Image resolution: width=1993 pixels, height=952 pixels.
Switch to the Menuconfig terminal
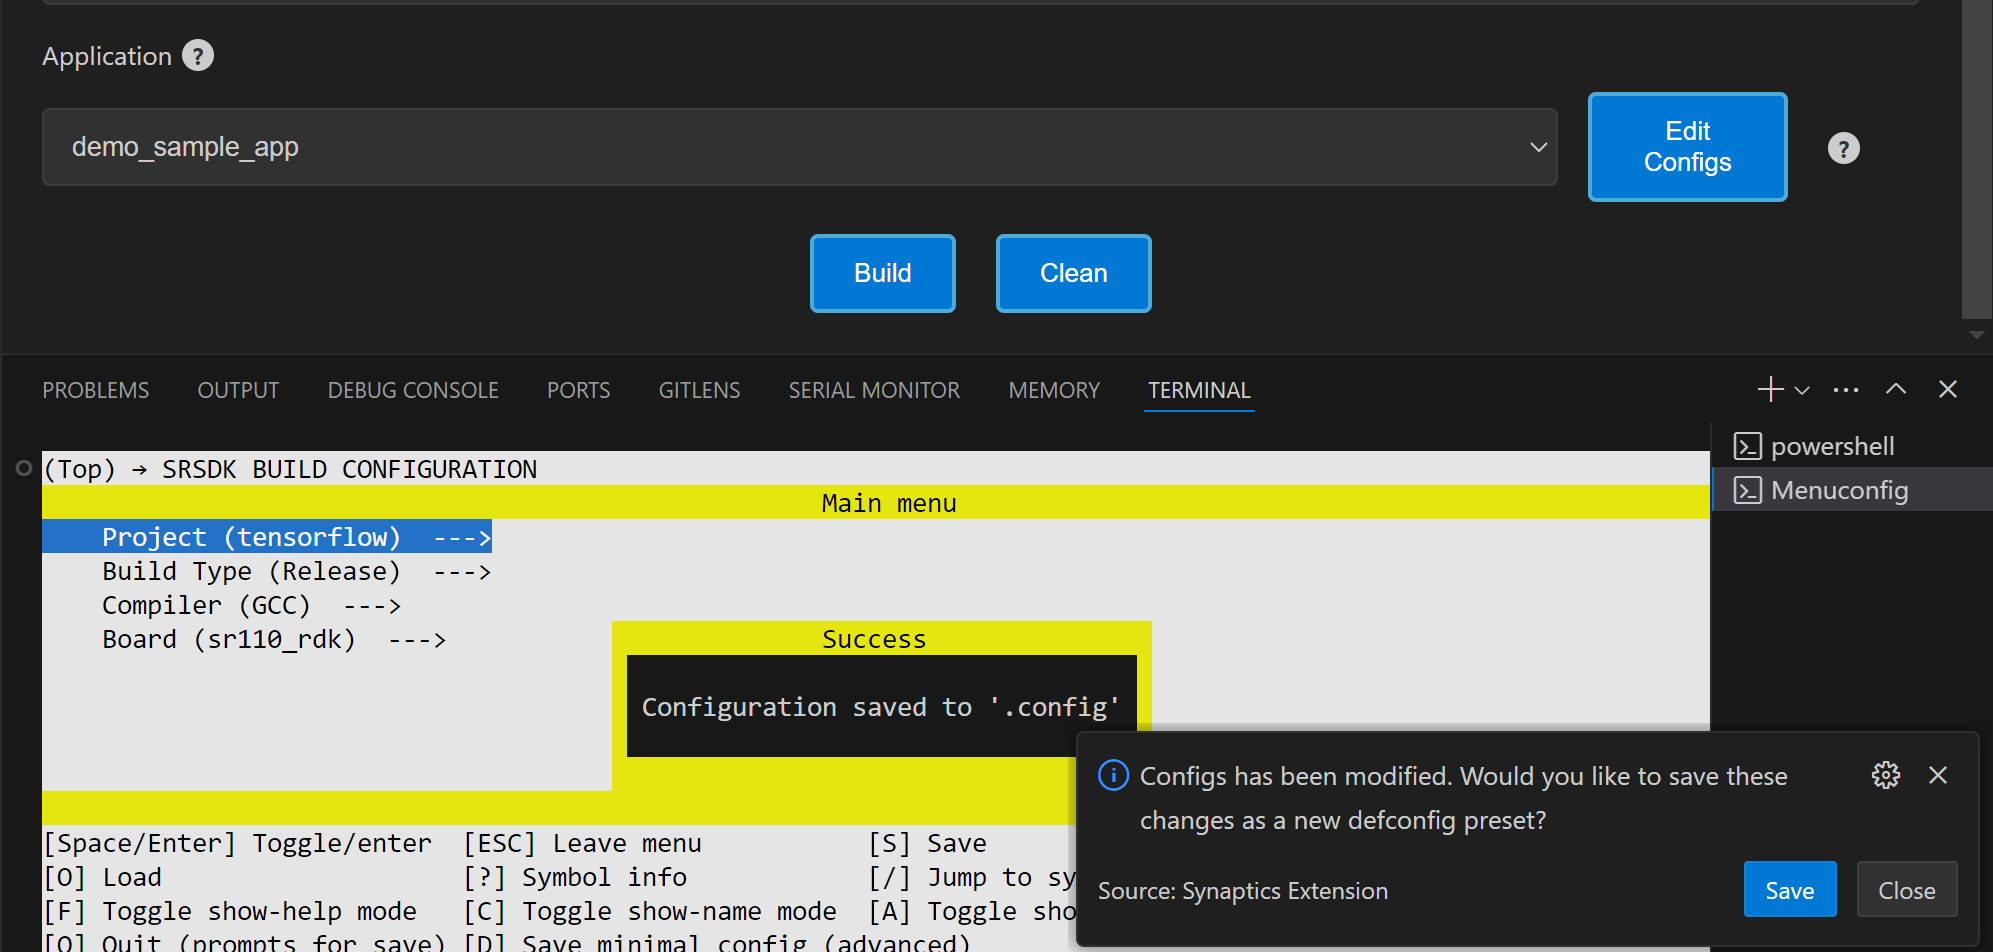(x=1838, y=490)
